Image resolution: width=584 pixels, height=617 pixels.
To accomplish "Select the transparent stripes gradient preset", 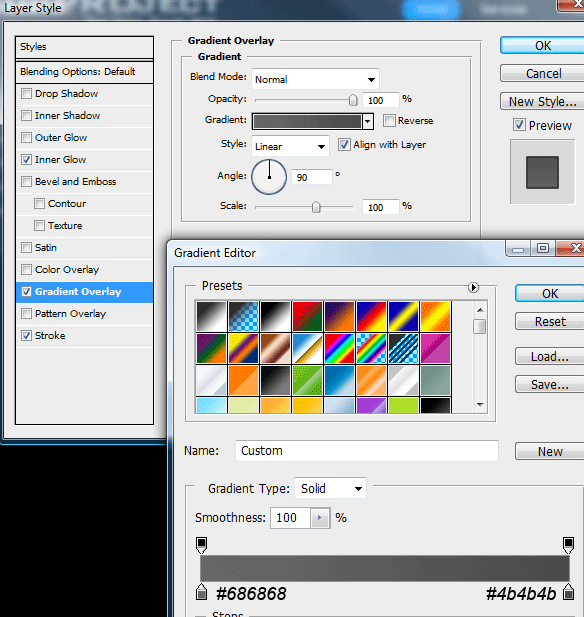I will click(x=403, y=348).
